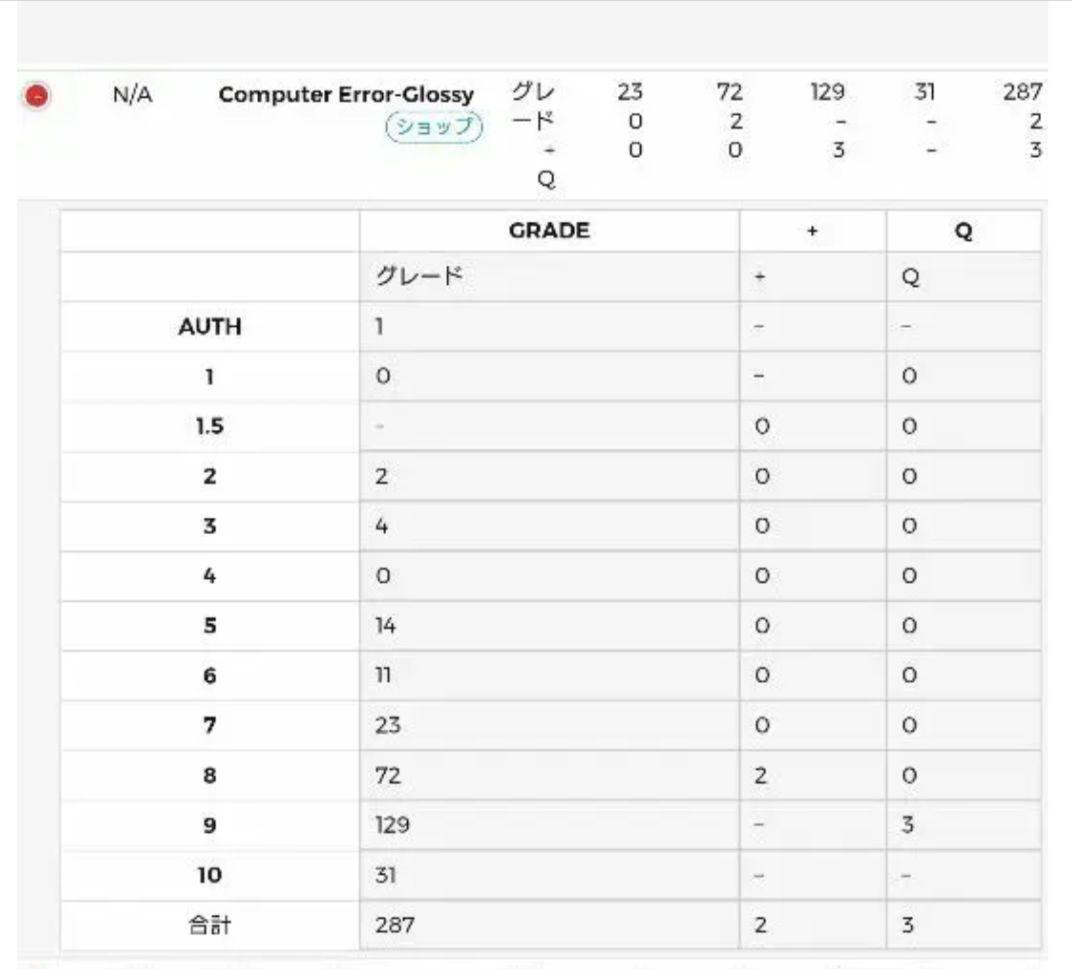Click grade 8 row's GRADE cell showing 72
This screenshot has width=1072, height=969.
tap(549, 776)
